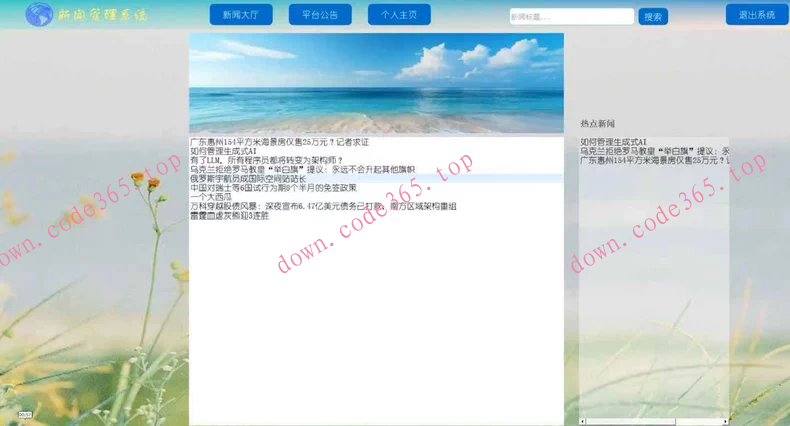Click the globe logo icon
The image size is (790, 426).
click(x=39, y=15)
